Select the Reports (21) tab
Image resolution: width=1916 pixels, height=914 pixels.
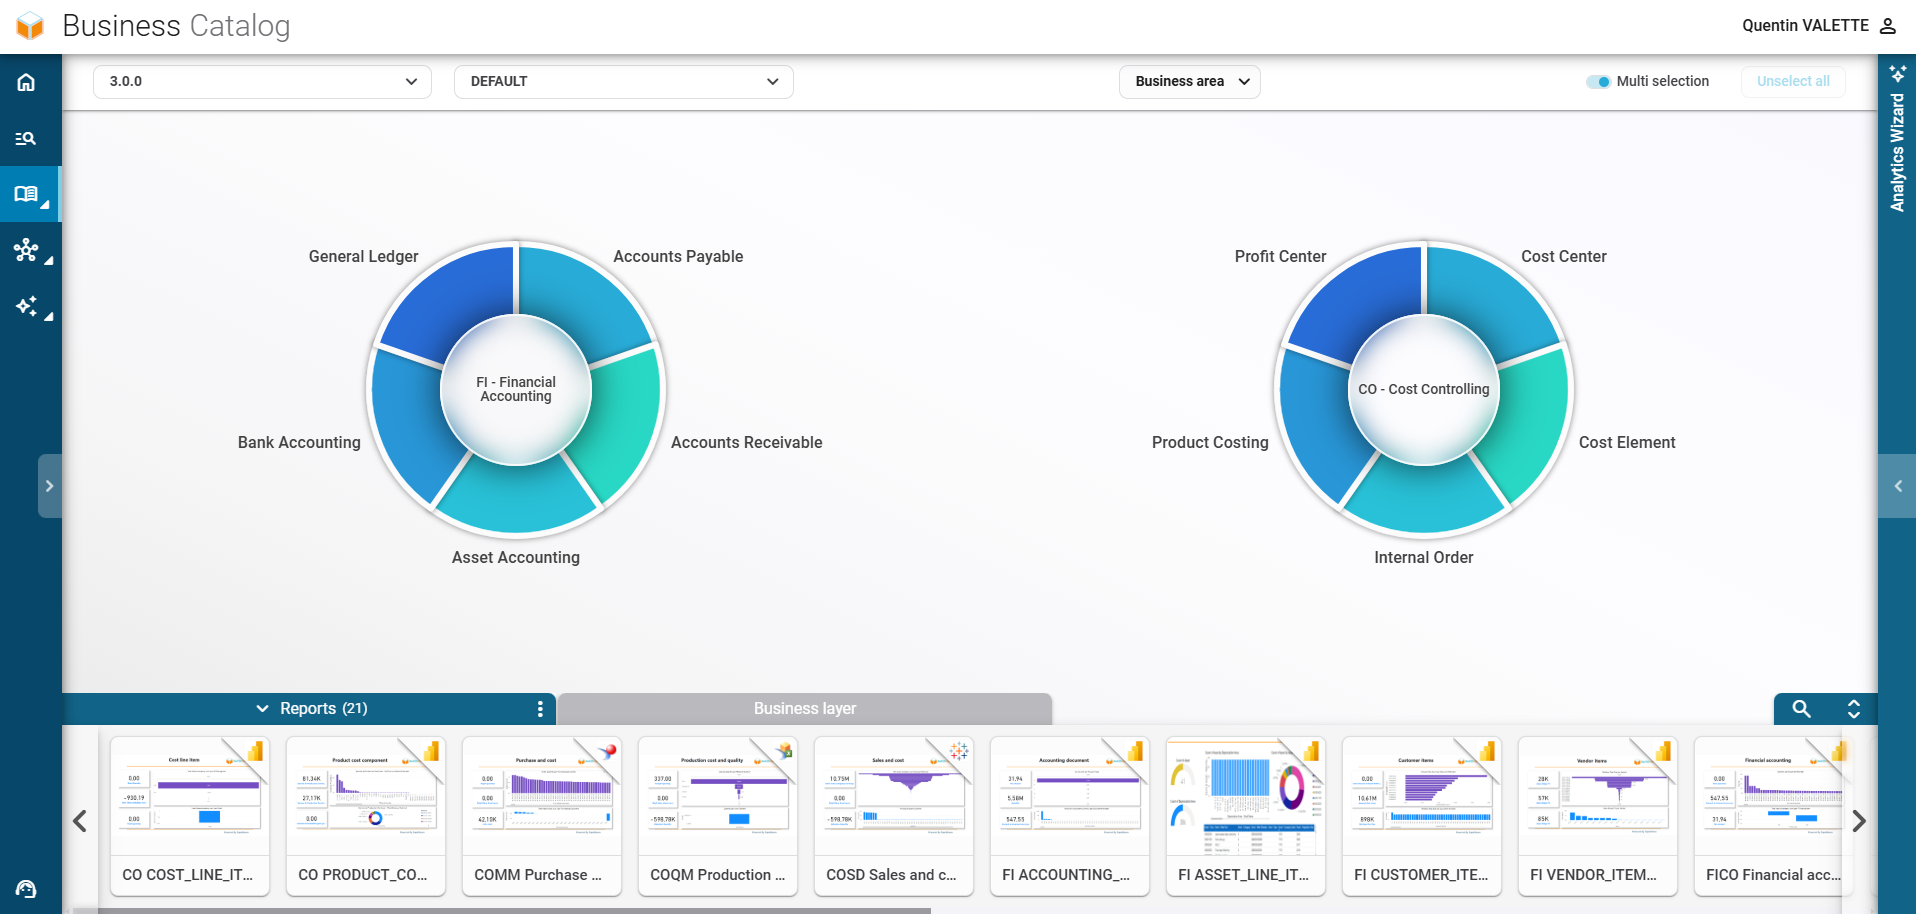pyautogui.click(x=310, y=708)
